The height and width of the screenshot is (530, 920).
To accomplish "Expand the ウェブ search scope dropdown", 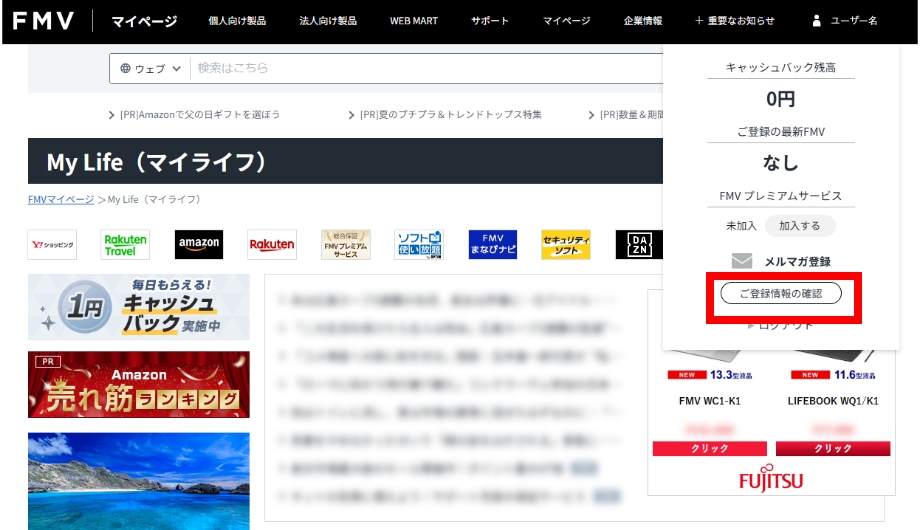I will pyautogui.click(x=151, y=68).
